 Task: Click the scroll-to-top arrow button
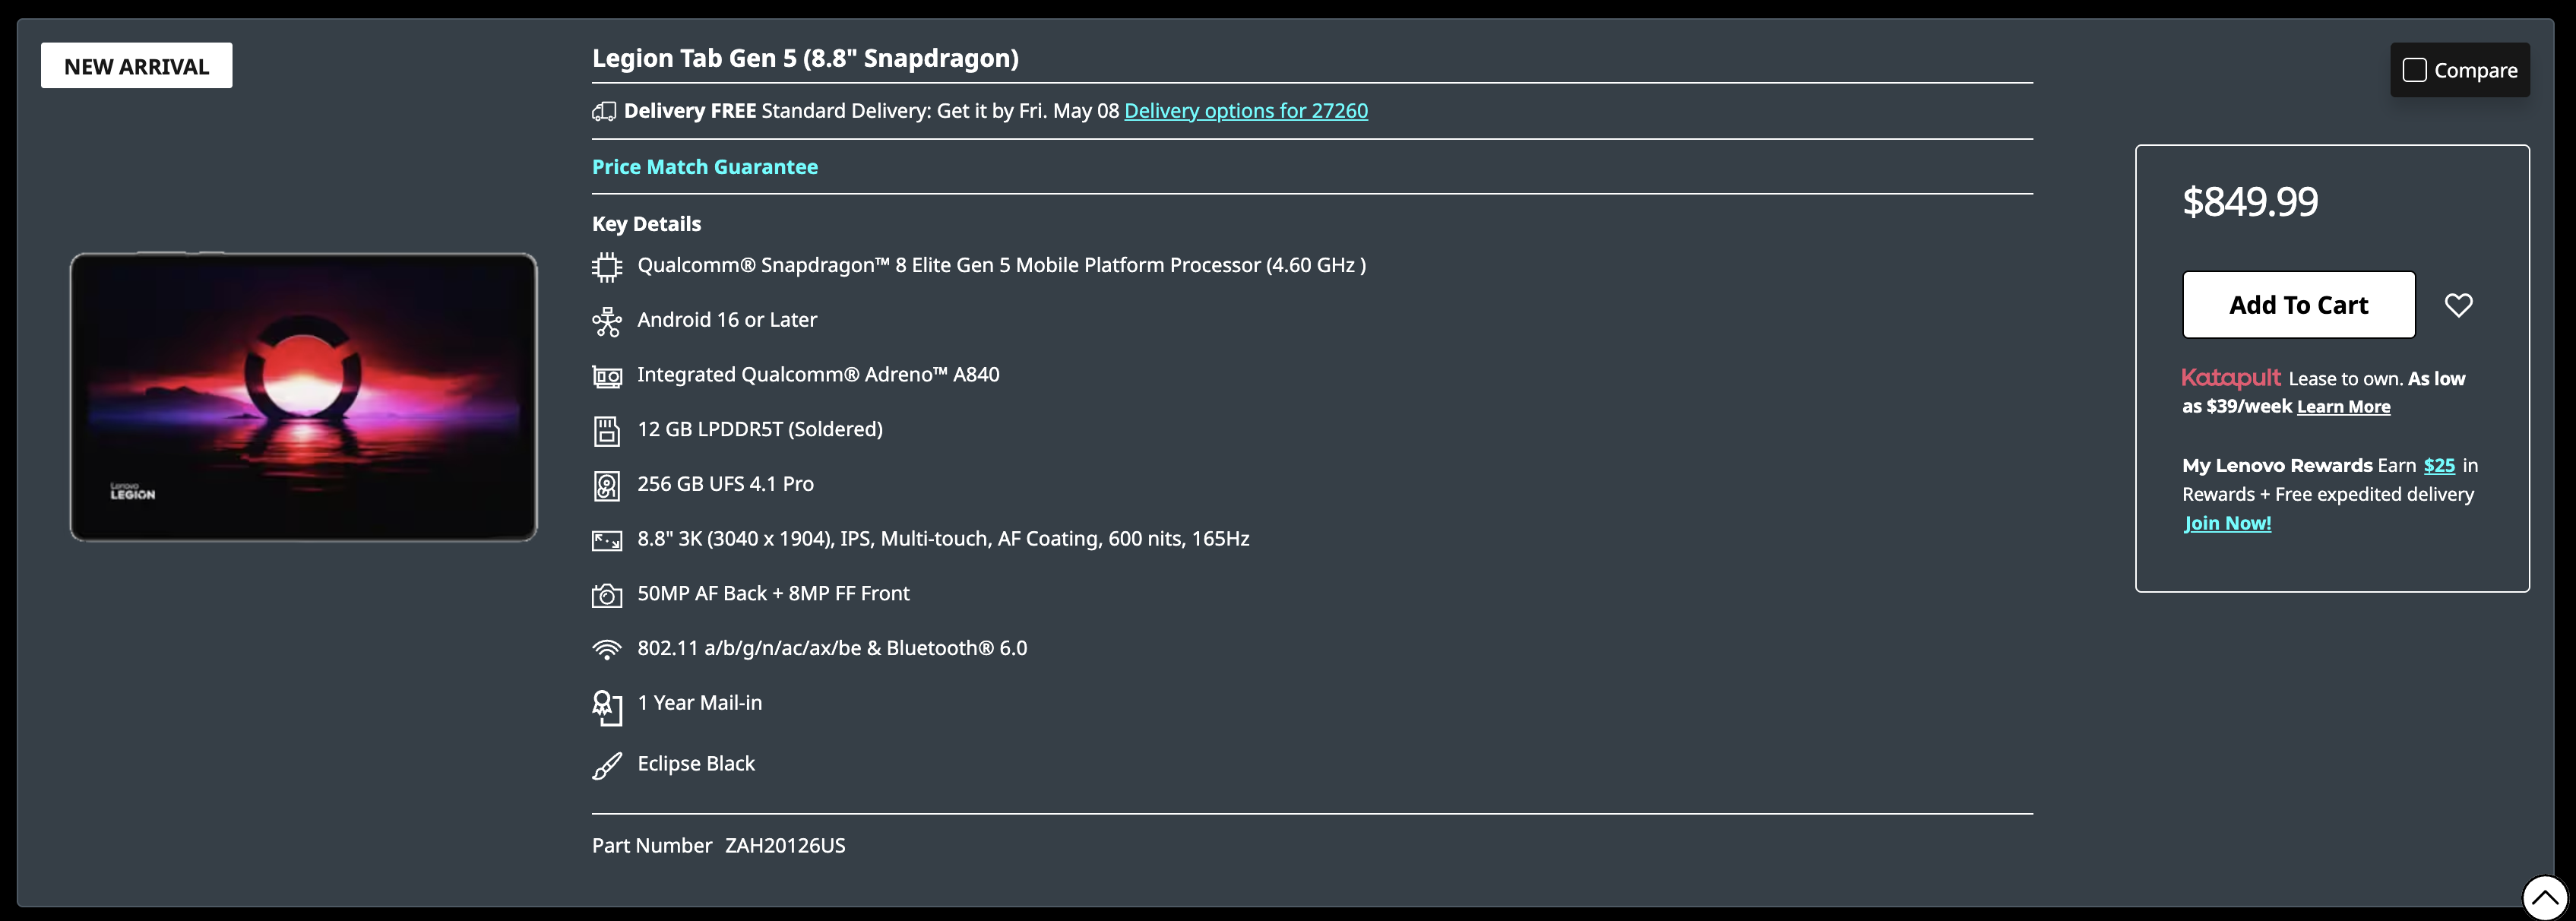(x=2544, y=897)
